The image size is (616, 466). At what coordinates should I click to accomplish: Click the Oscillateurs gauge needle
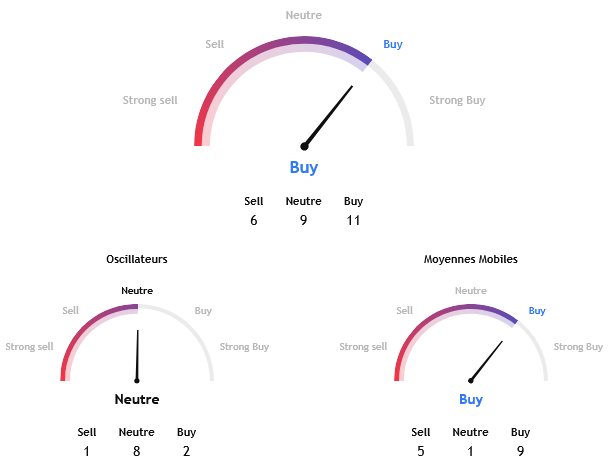pos(138,355)
